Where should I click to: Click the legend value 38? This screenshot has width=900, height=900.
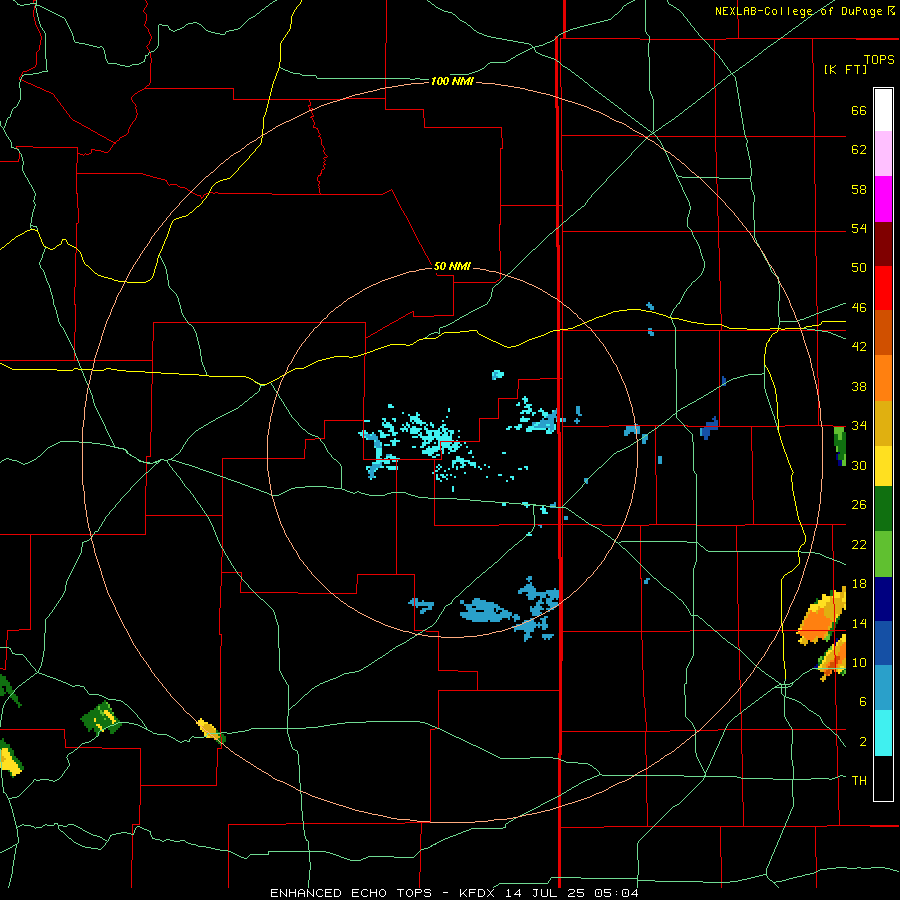pyautogui.click(x=859, y=386)
